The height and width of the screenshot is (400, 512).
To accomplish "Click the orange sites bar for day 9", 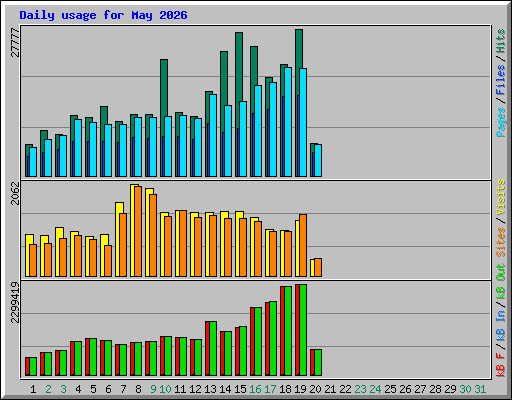I will click(x=153, y=235).
